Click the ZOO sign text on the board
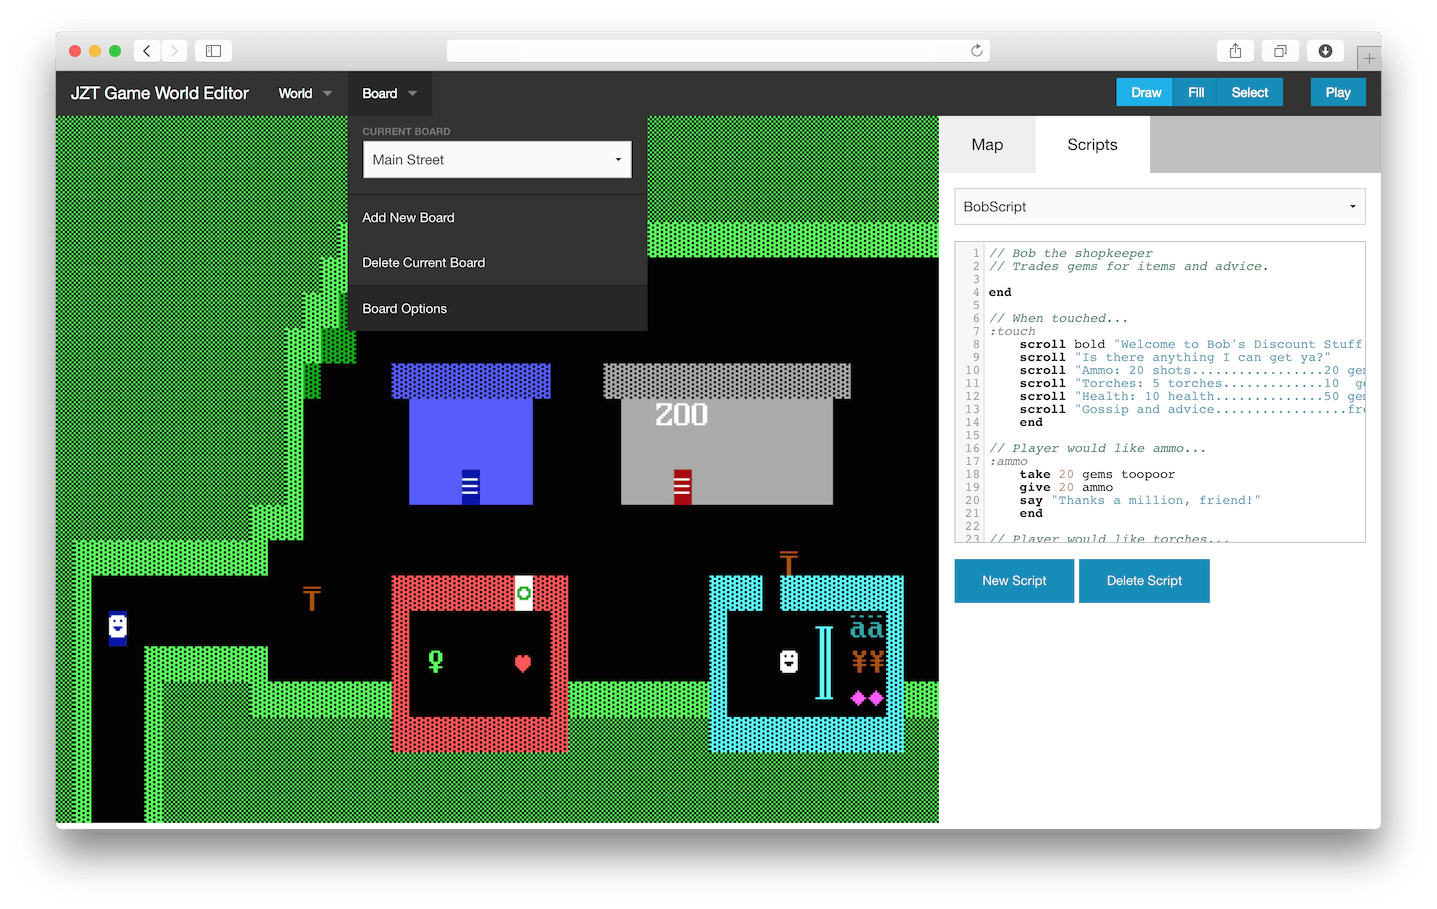The width and height of the screenshot is (1437, 909). tap(682, 415)
